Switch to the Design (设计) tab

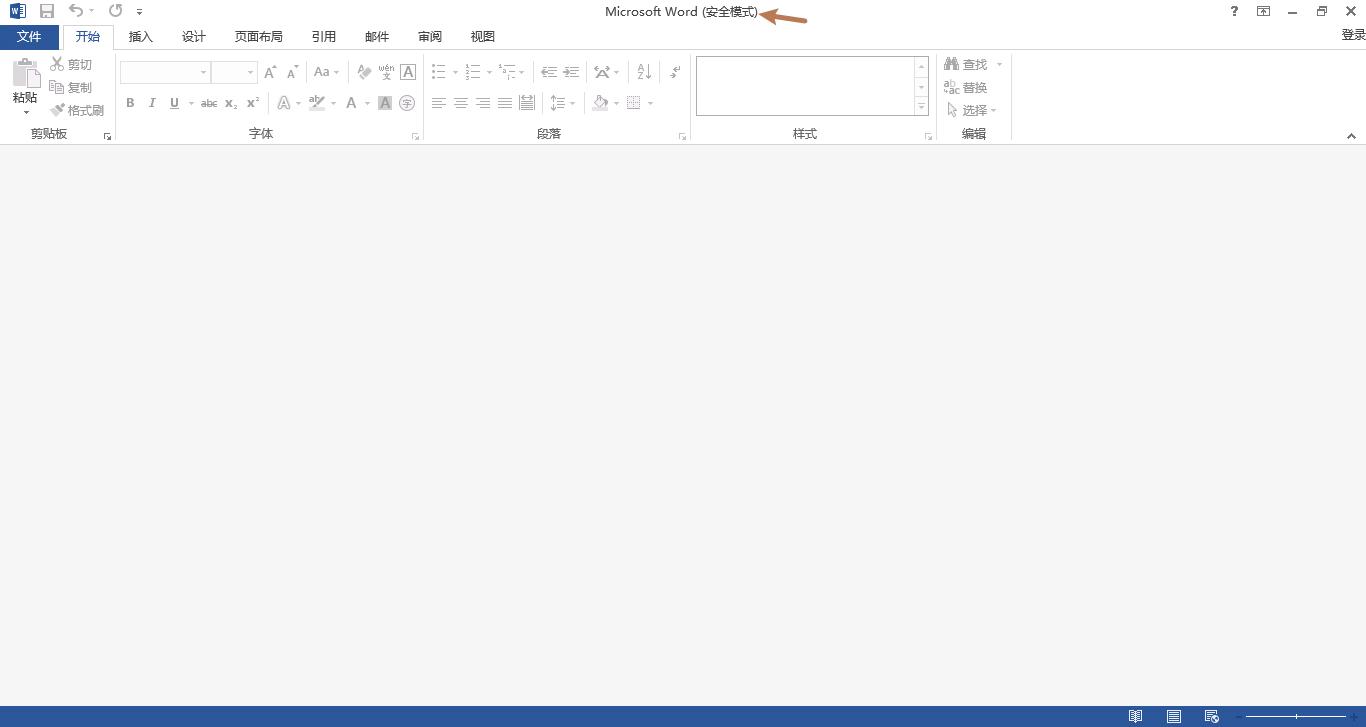tap(194, 37)
